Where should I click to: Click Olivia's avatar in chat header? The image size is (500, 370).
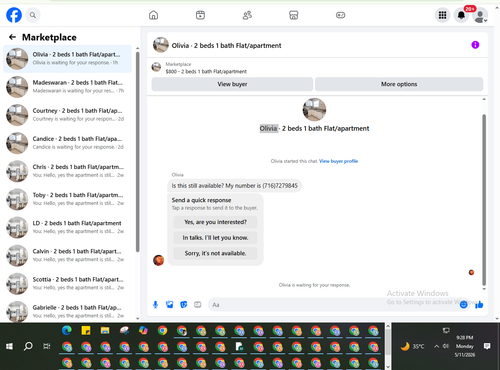[161, 45]
